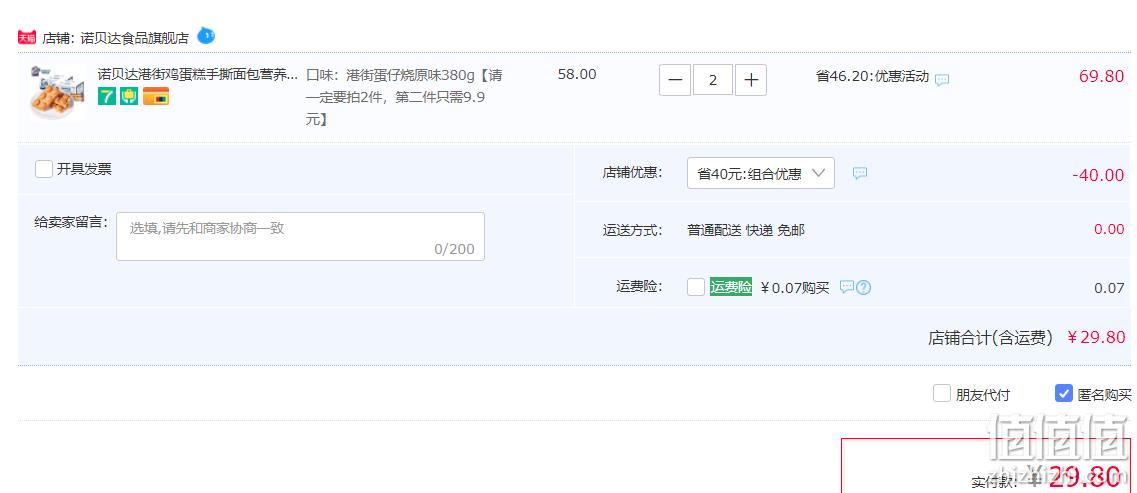Open the bread product thumbnail

(x=57, y=92)
